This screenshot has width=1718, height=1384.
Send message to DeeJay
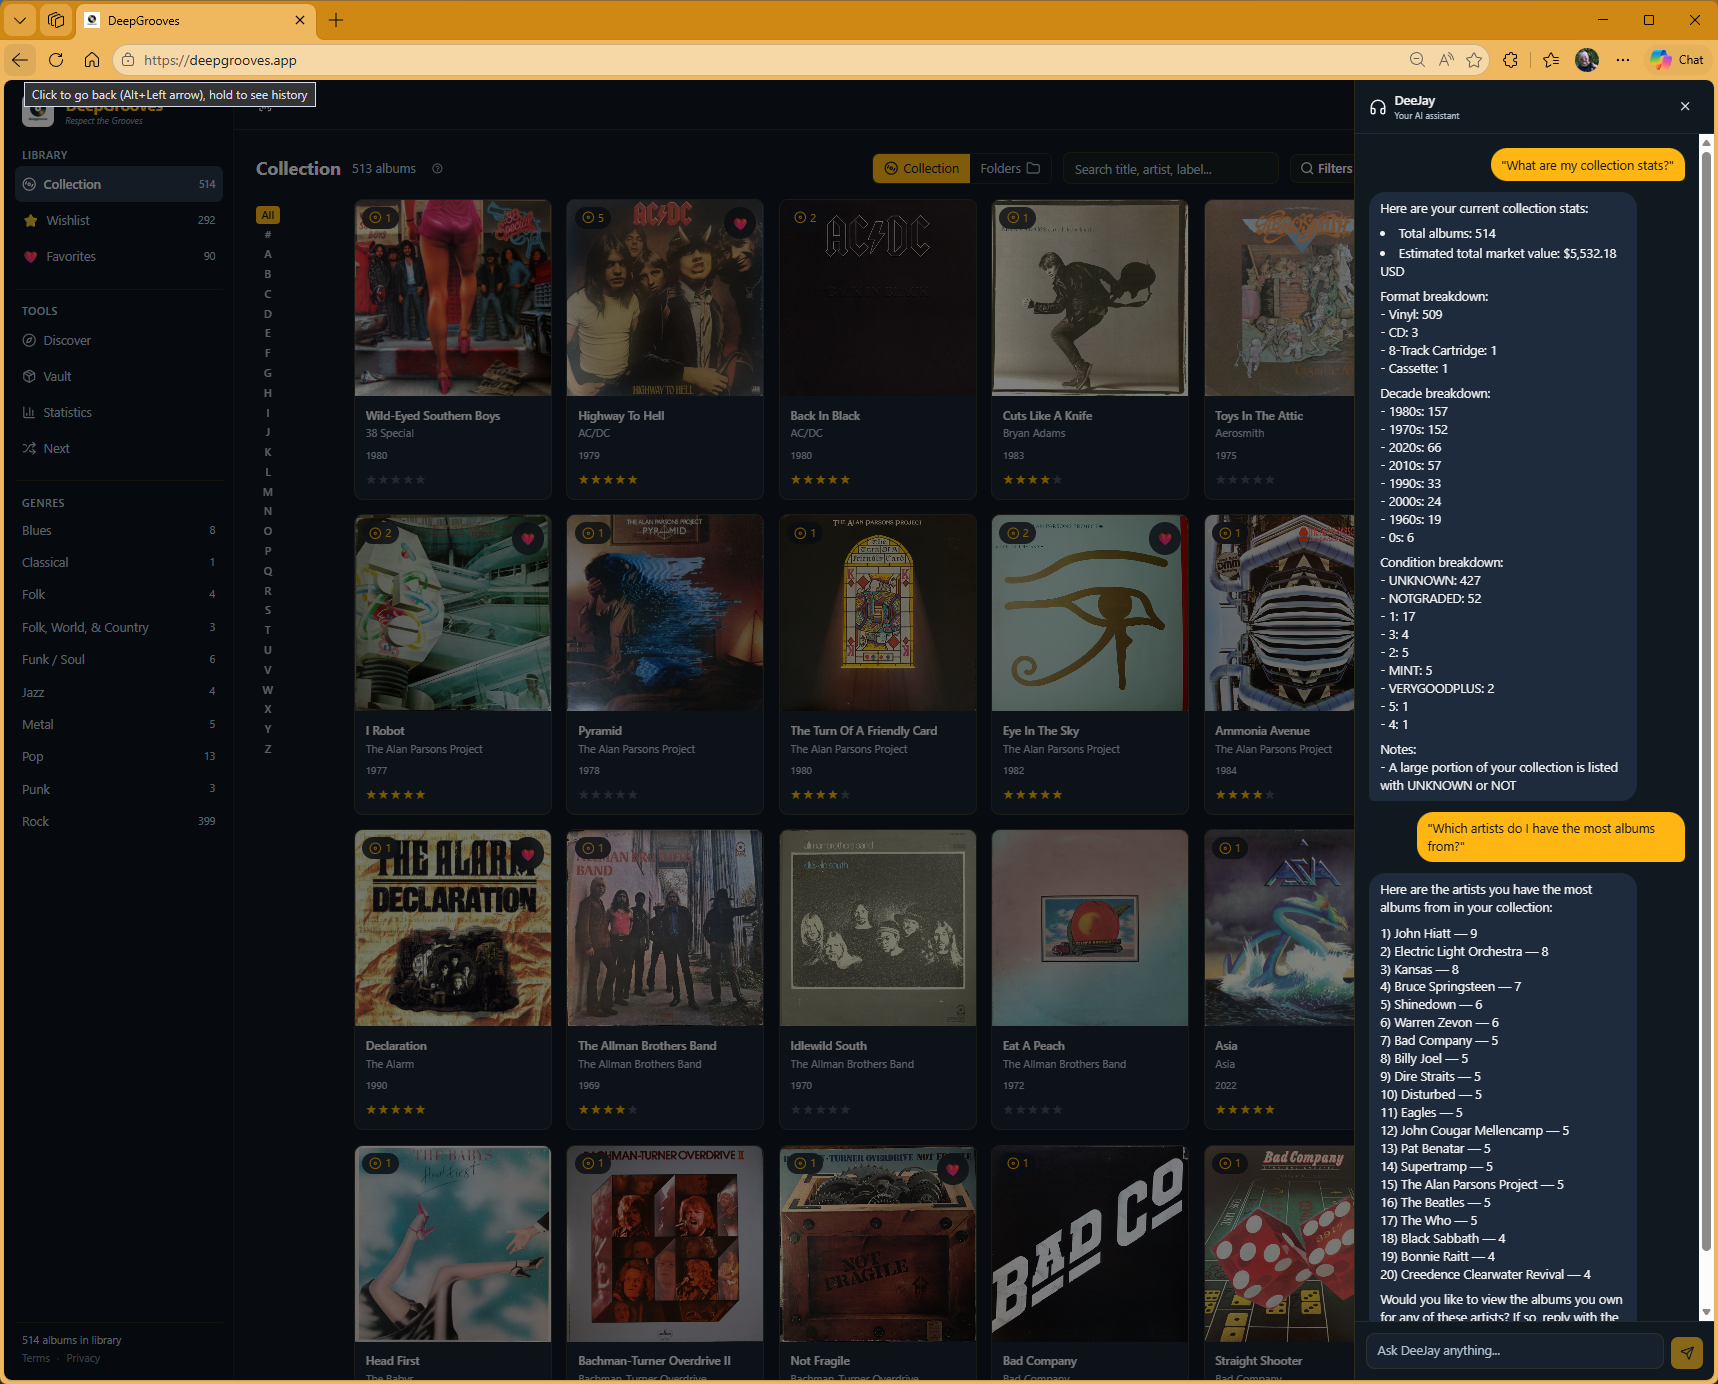[x=1687, y=1352]
